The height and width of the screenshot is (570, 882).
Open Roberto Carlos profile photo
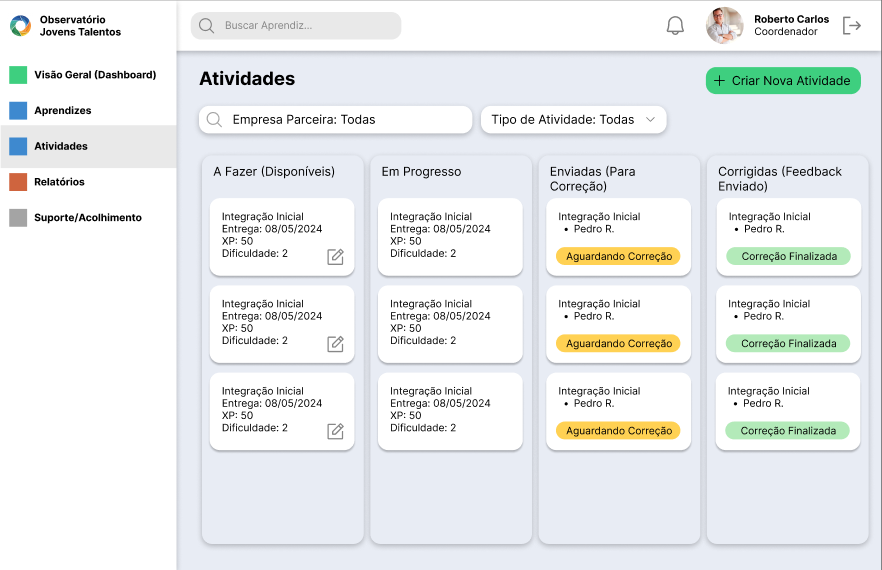pyautogui.click(x=724, y=25)
